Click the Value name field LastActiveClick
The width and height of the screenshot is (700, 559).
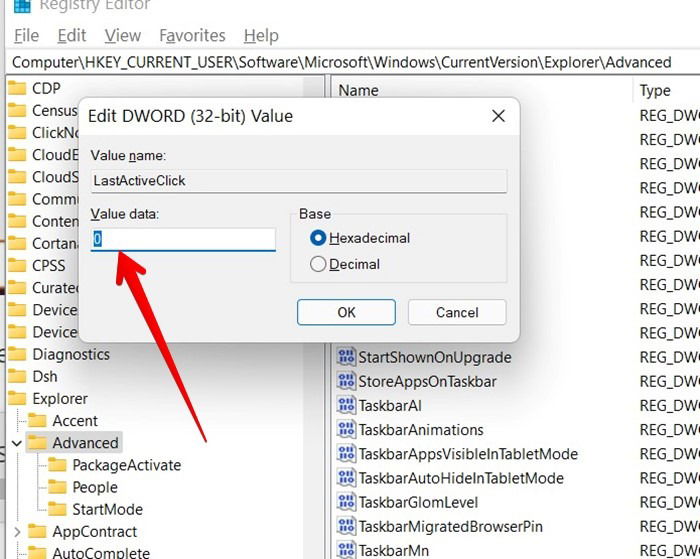[299, 180]
